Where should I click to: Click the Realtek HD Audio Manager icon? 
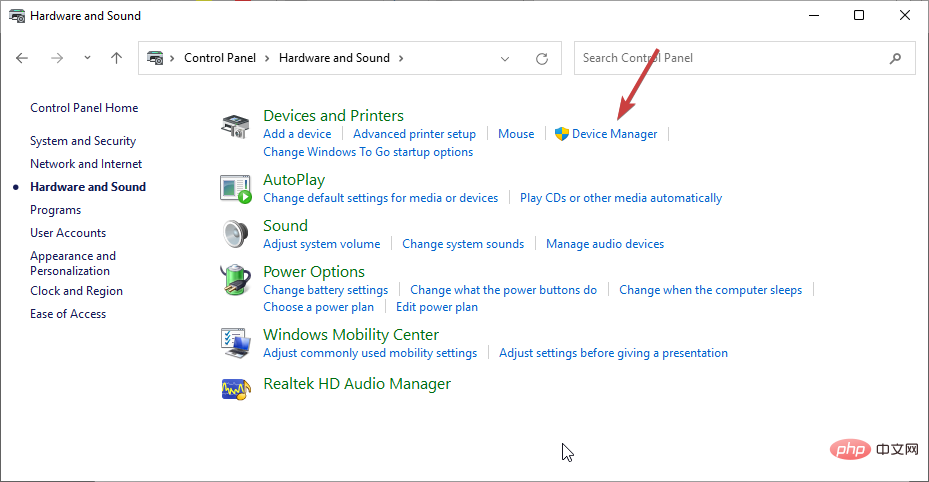click(235, 389)
